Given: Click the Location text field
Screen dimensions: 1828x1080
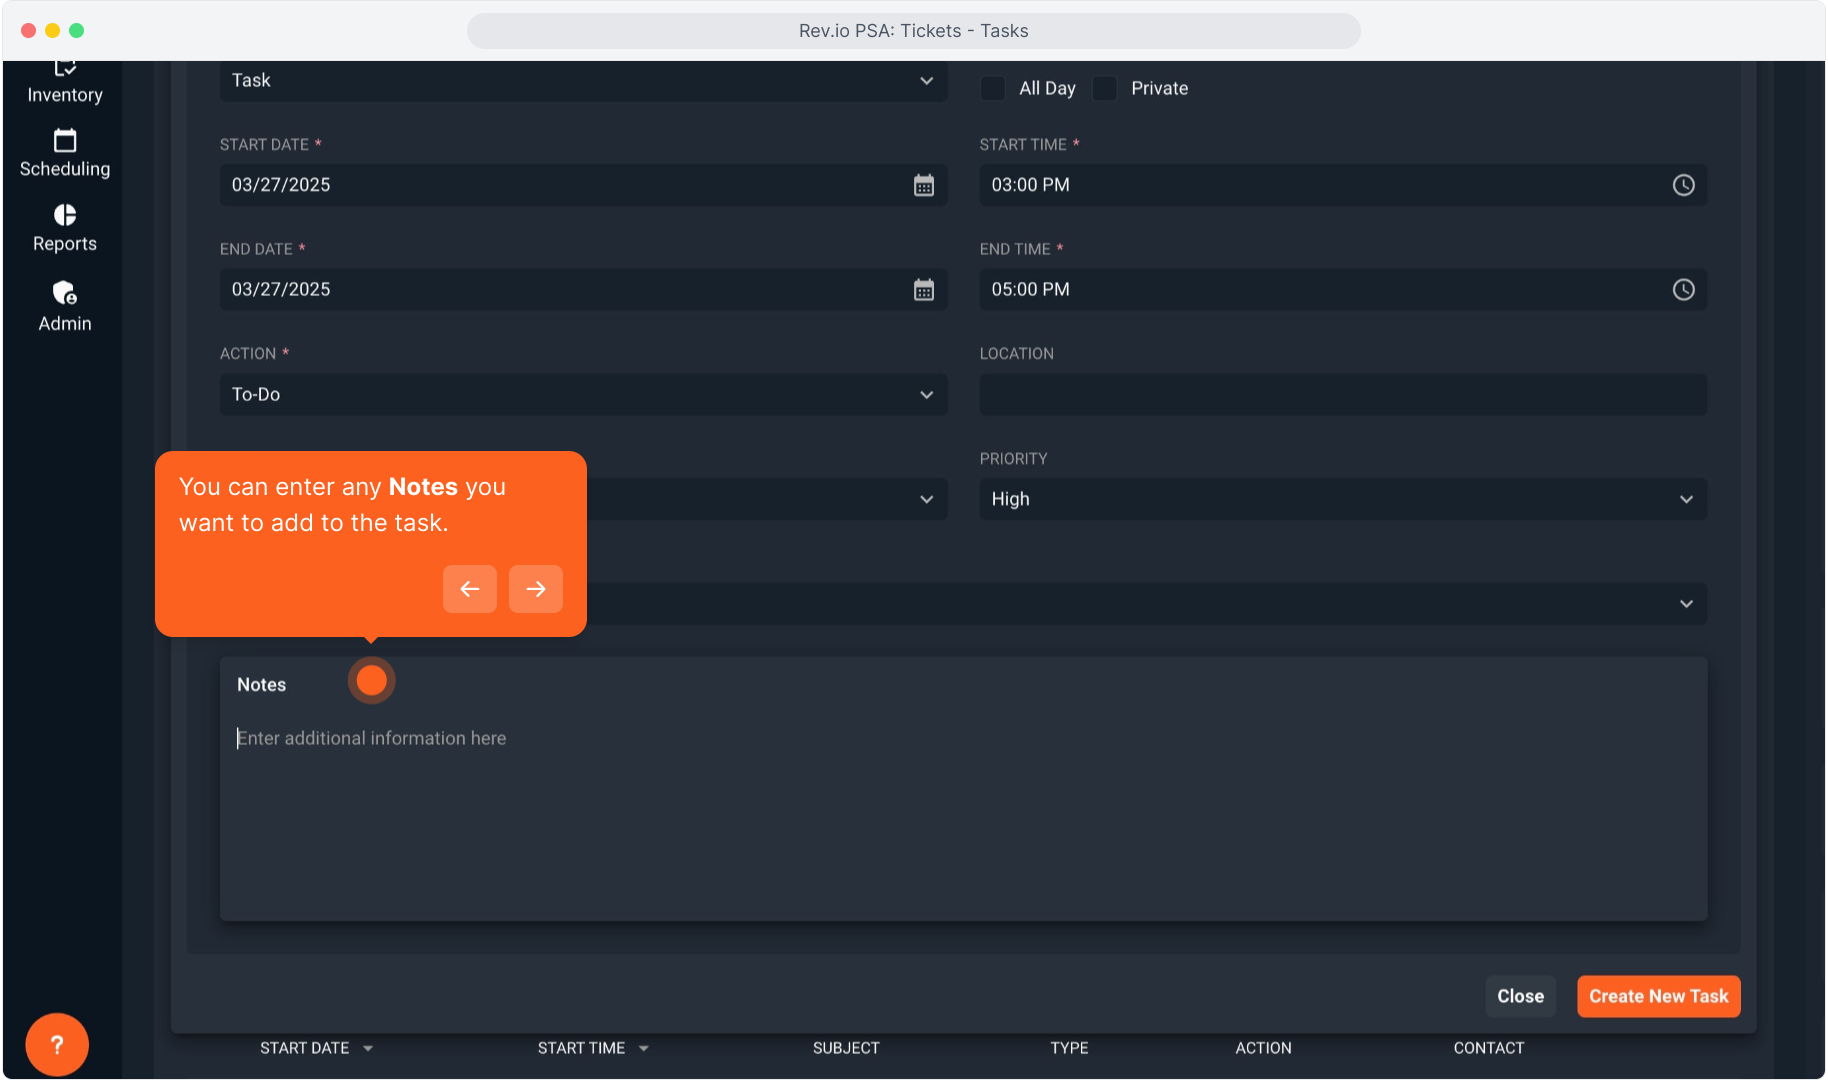Looking at the screenshot, I should click(x=1342, y=395).
